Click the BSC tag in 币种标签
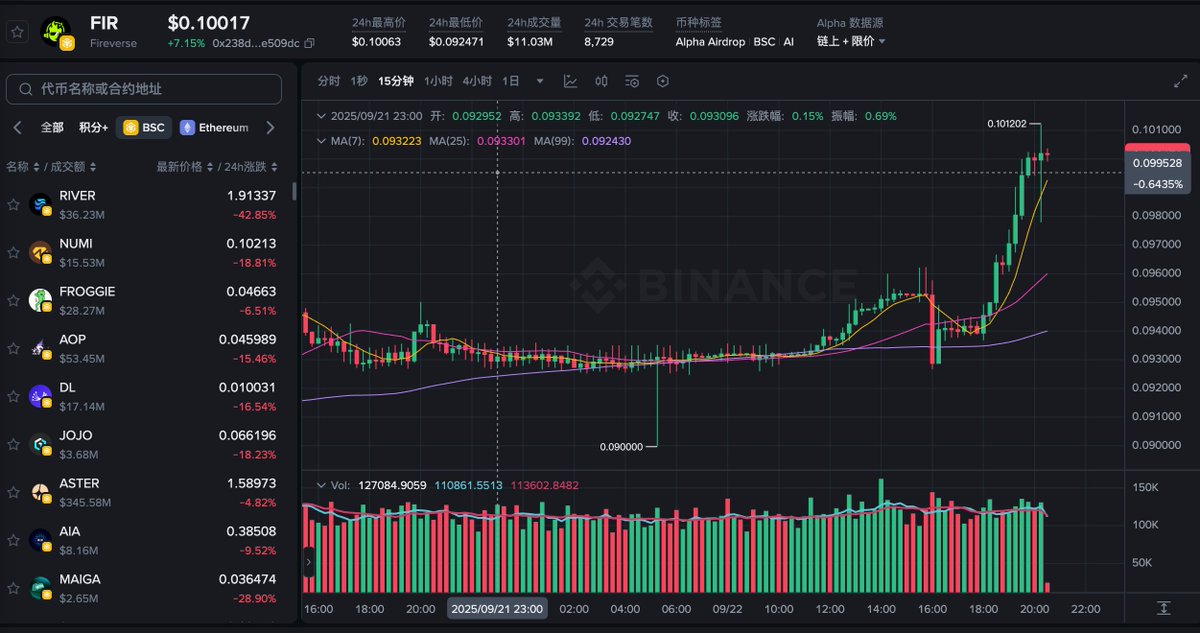 pos(764,42)
